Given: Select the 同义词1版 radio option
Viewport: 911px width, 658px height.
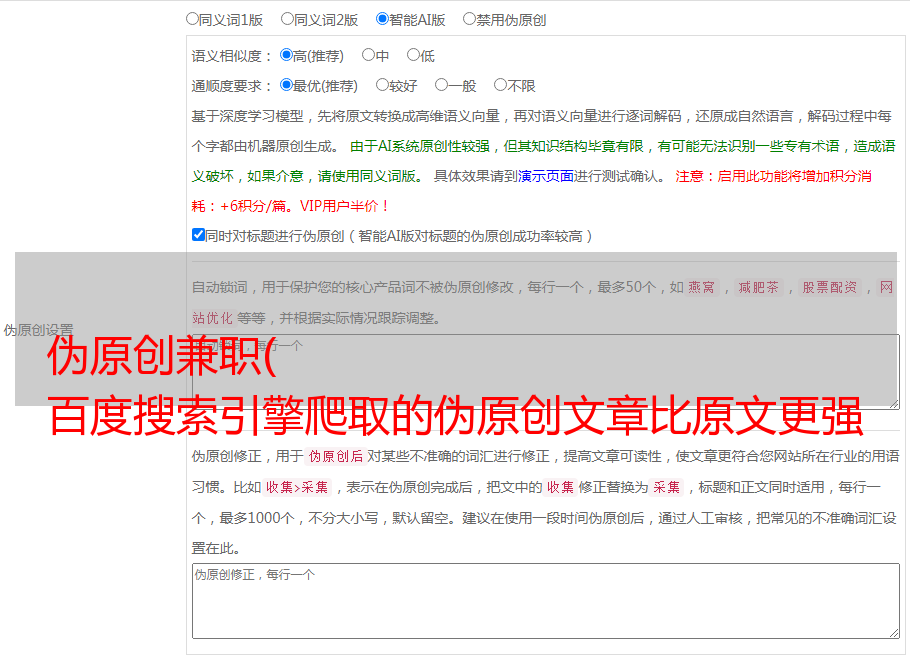Looking at the screenshot, I should (x=192, y=19).
